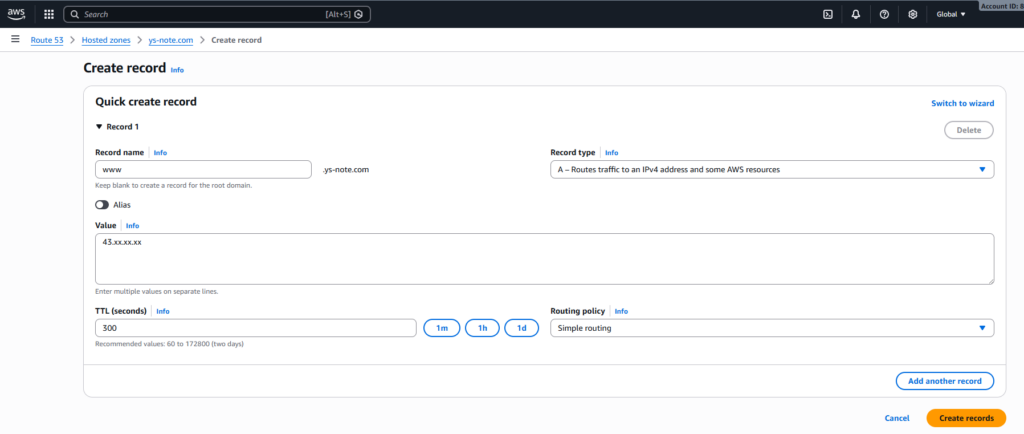Viewport: 1024px width, 434px height.
Task: Open the Routing policy dropdown
Action: click(x=771, y=328)
